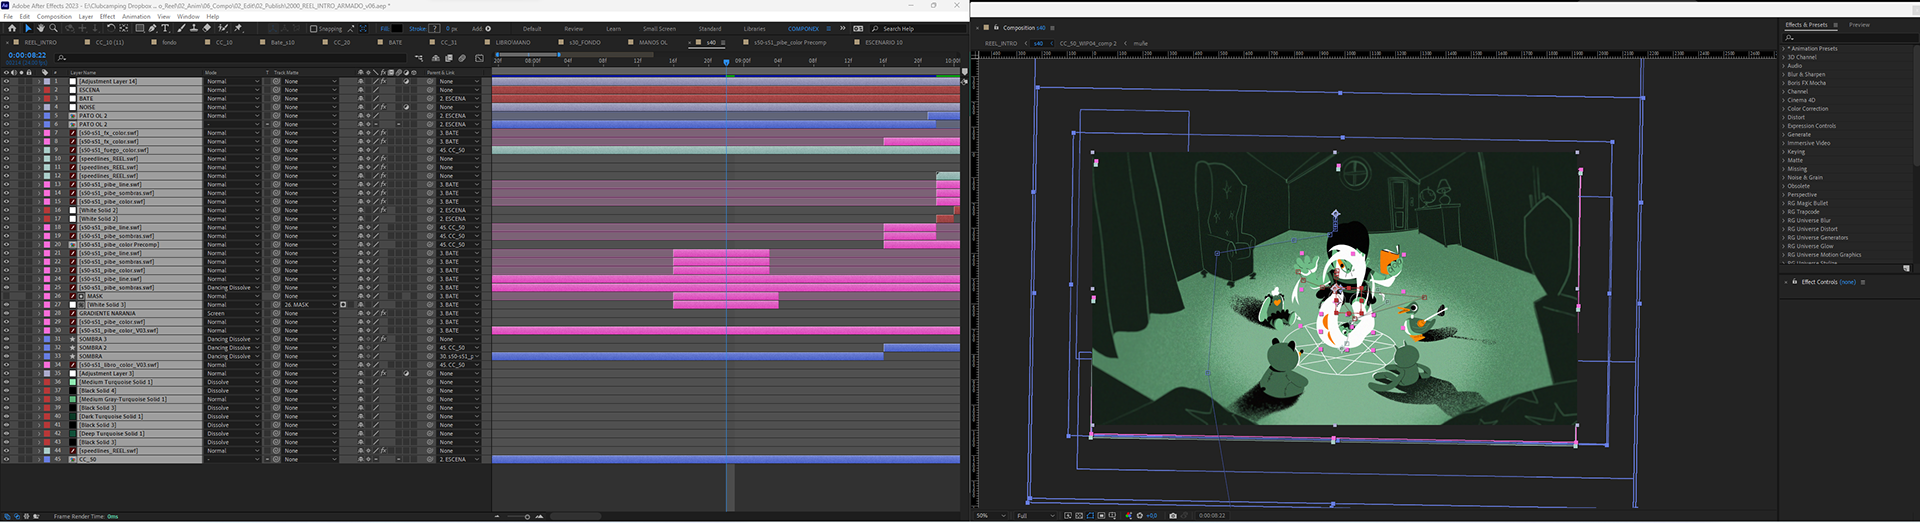Viewport: 1920px width, 523px height.
Task: Select the Zoom magnifier tool
Action: click(x=53, y=28)
